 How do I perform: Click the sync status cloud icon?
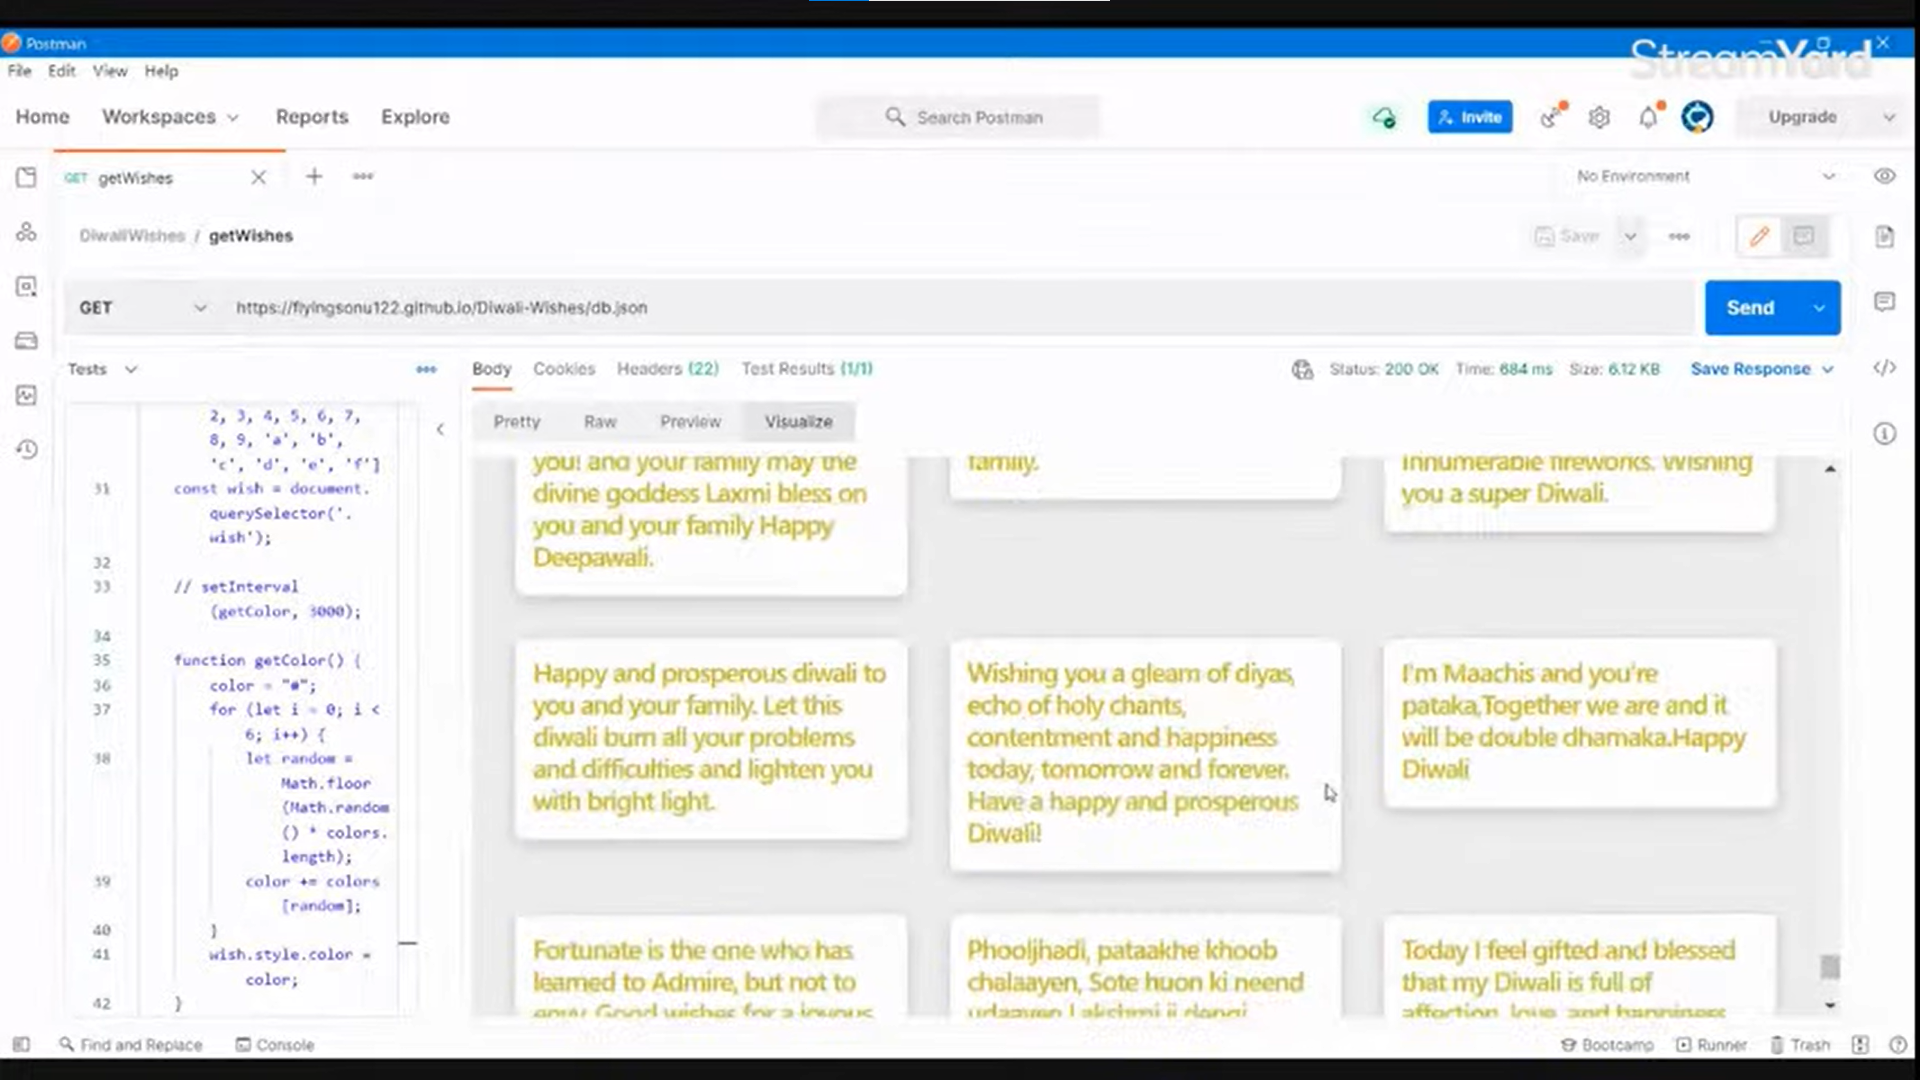click(1384, 118)
